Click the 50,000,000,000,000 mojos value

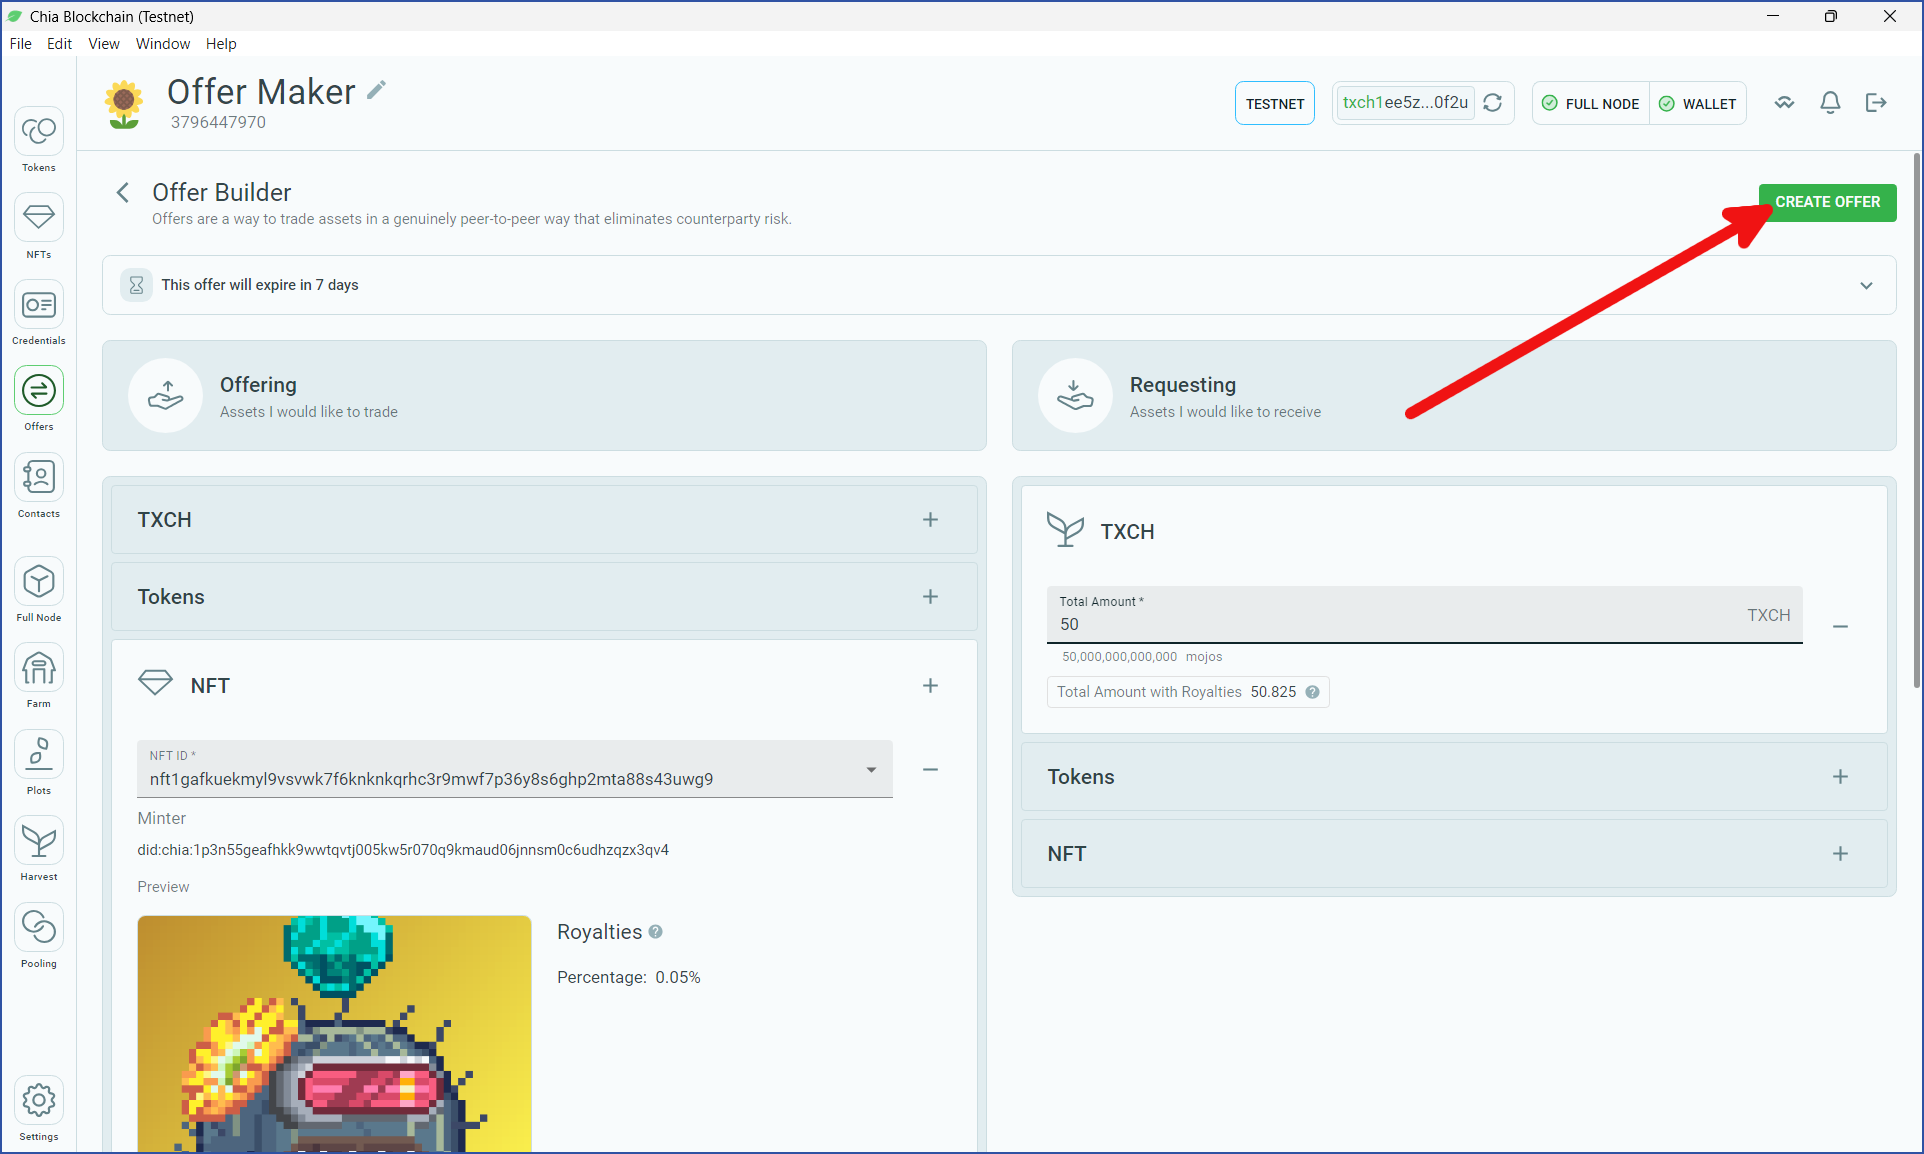tap(1142, 657)
